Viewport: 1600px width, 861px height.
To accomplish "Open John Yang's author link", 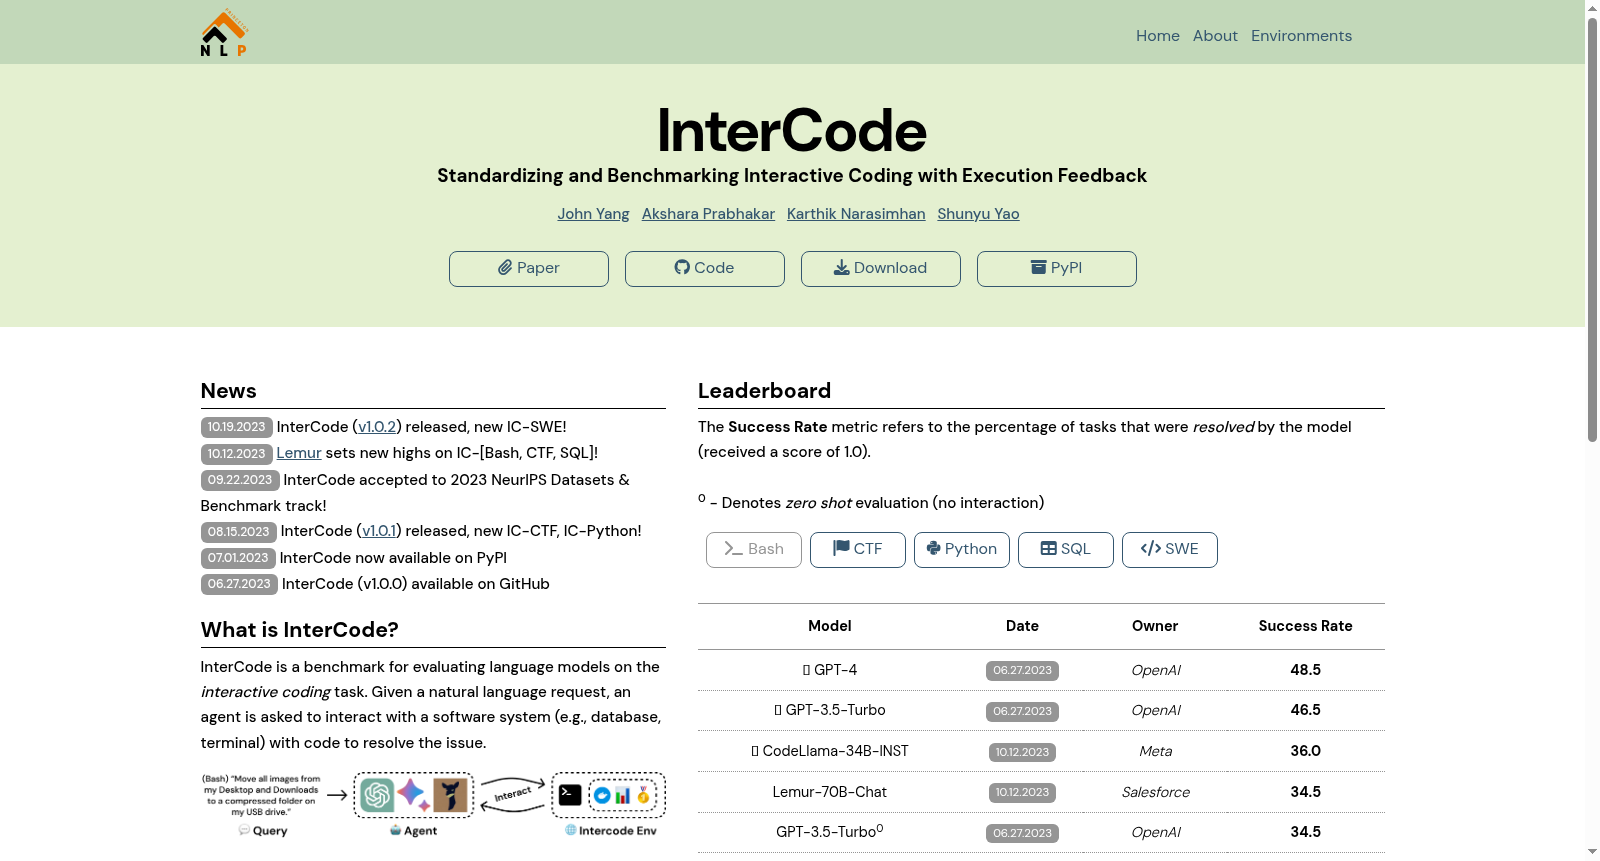I will (x=593, y=214).
